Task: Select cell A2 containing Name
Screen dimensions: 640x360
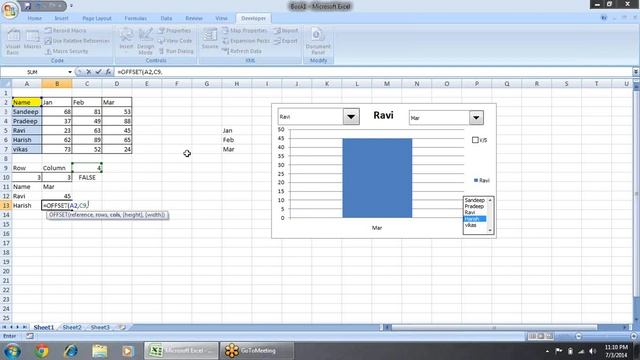Action: (x=27, y=102)
